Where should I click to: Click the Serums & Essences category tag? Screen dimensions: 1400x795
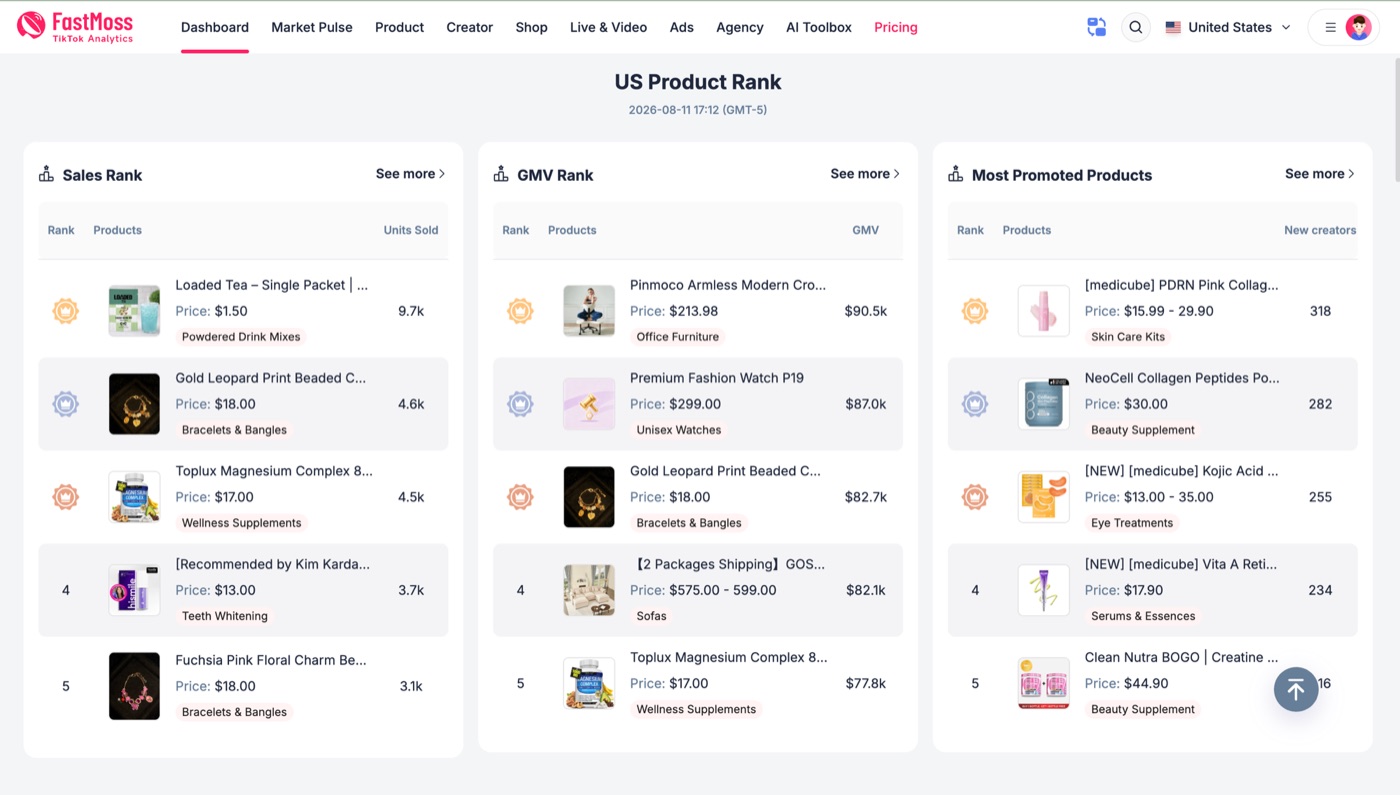[x=1143, y=616]
